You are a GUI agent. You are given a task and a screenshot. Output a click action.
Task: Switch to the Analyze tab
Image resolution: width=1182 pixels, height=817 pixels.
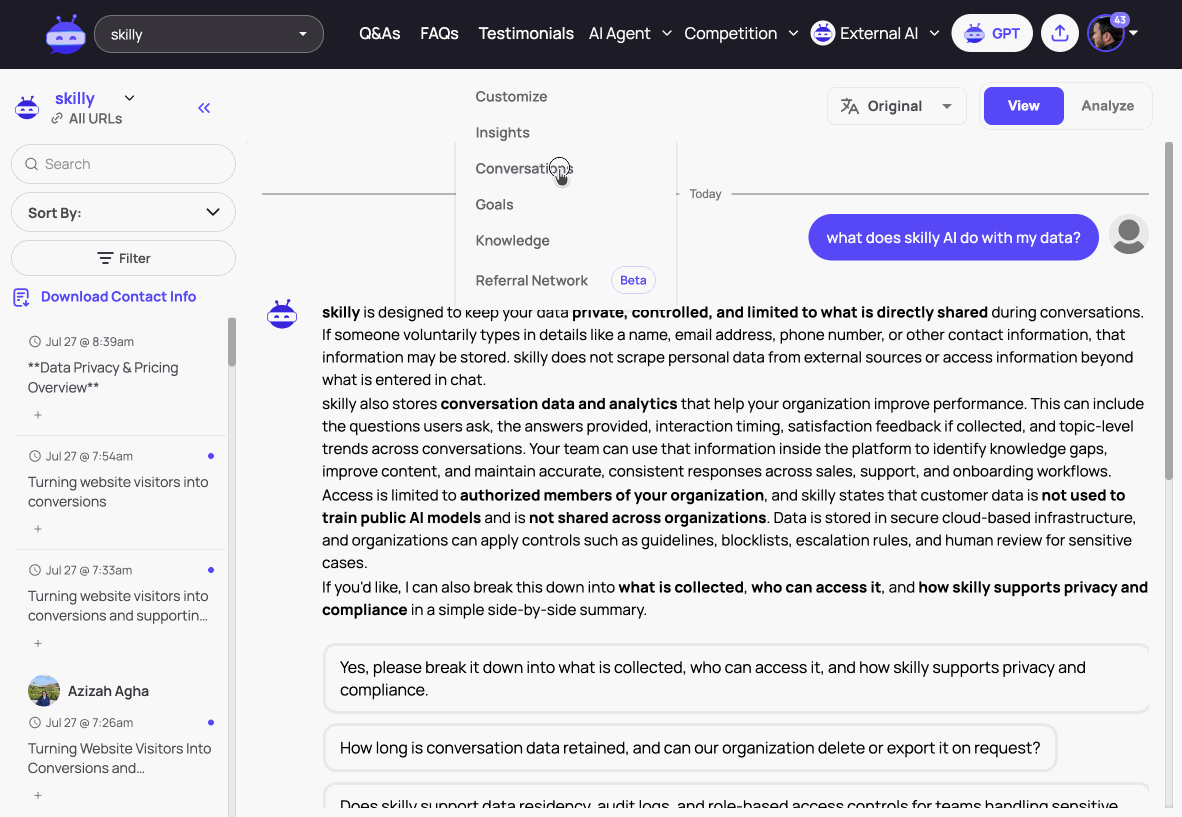pos(1107,106)
